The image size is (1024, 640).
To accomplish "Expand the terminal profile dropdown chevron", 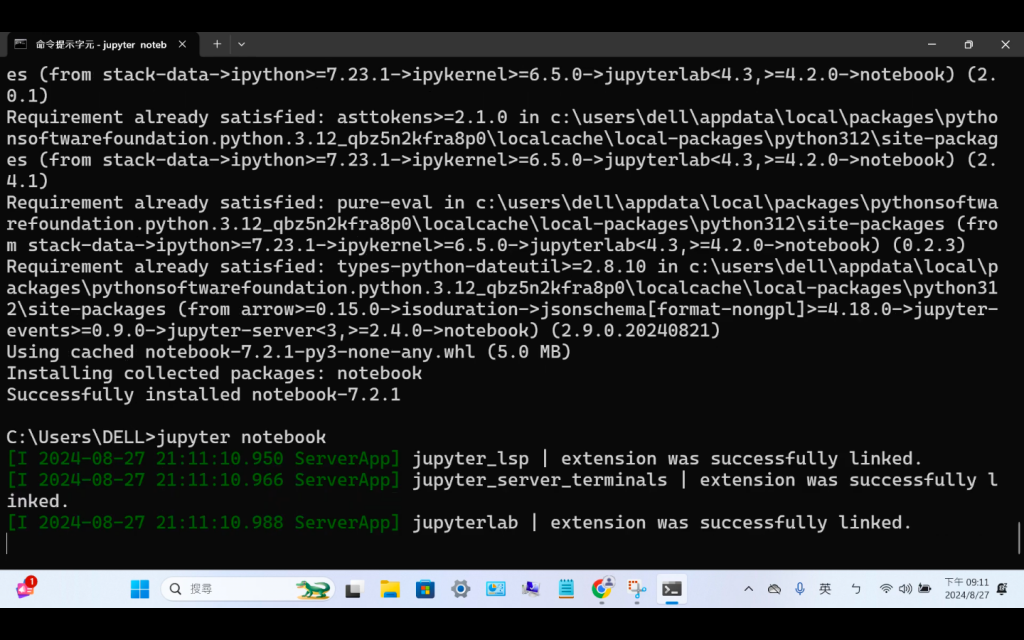I will click(x=242, y=44).
